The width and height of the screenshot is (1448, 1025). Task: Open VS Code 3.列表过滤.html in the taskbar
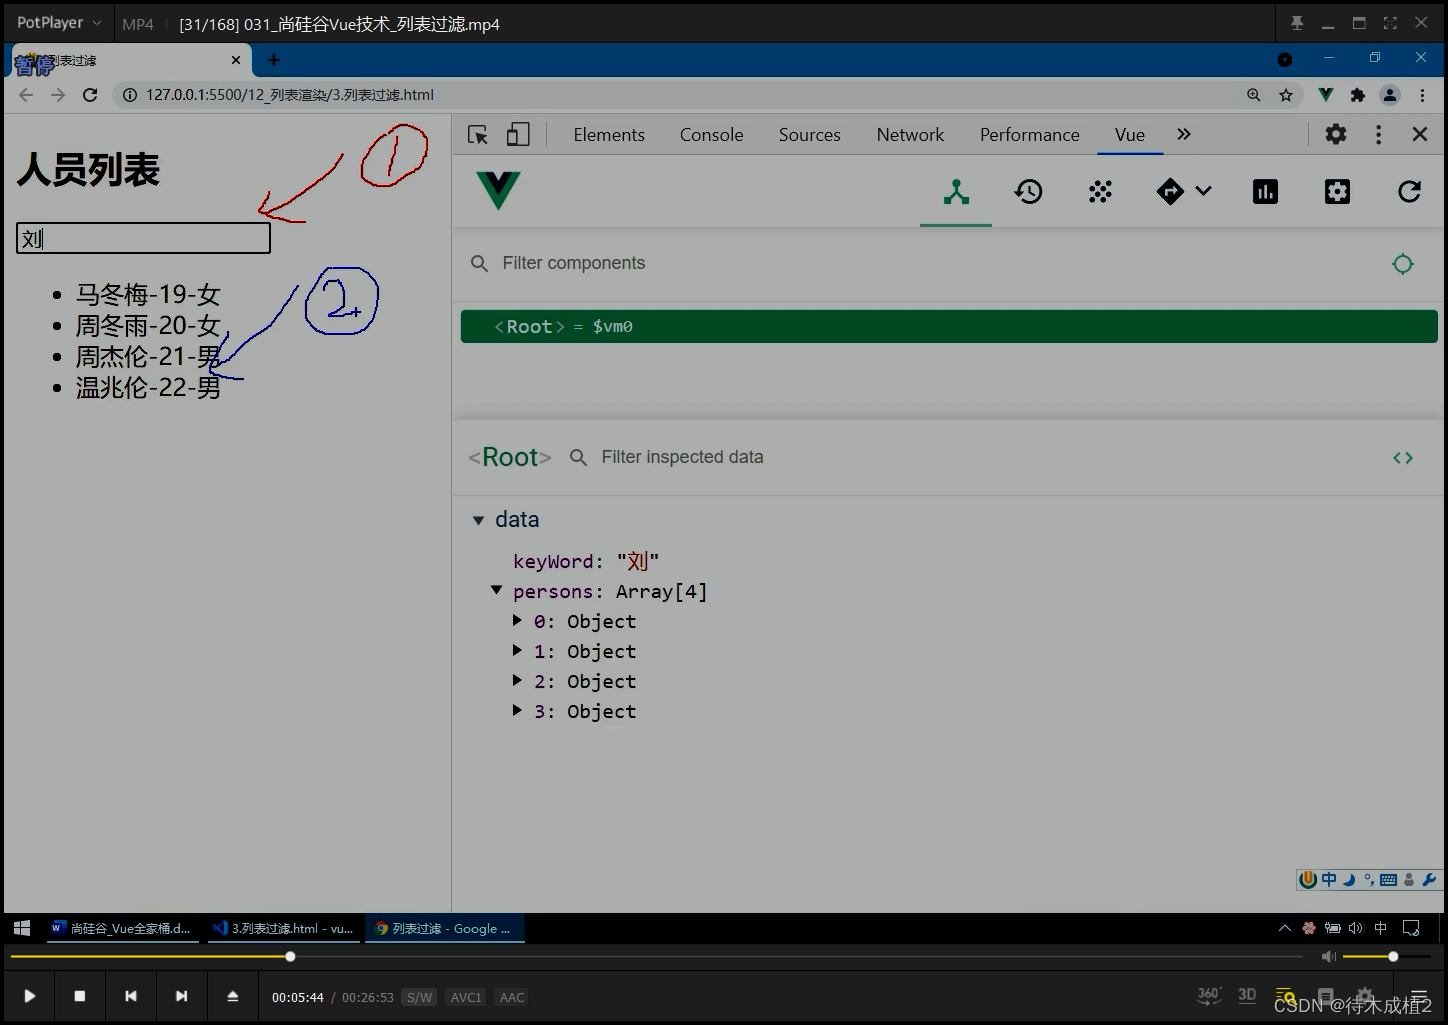(283, 928)
